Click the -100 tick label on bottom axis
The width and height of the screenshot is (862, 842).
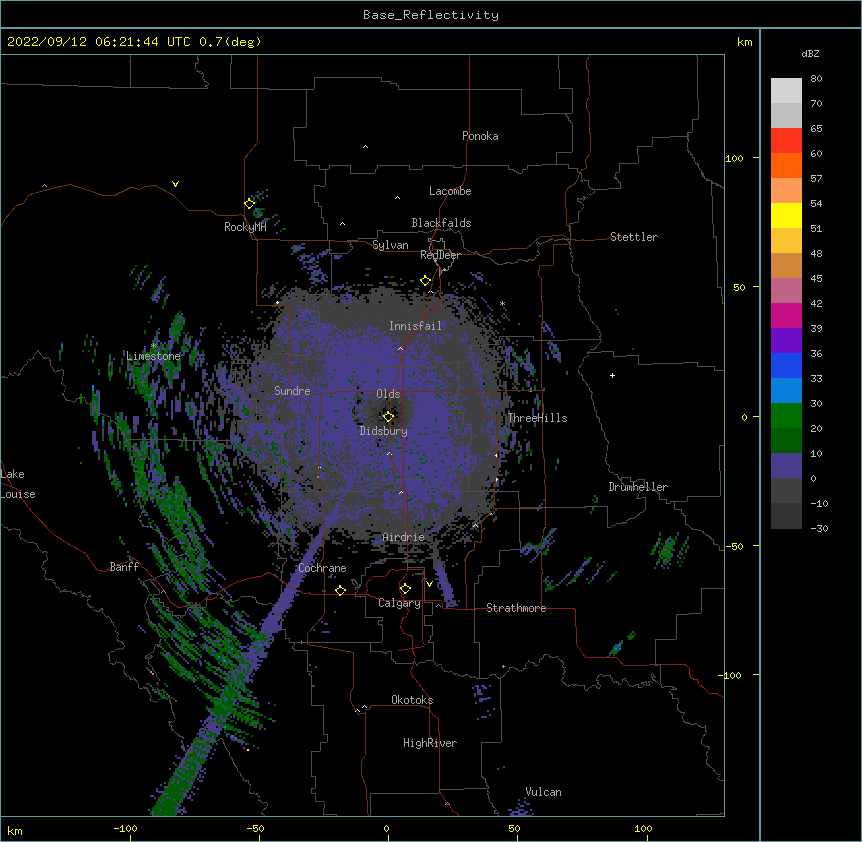[125, 828]
